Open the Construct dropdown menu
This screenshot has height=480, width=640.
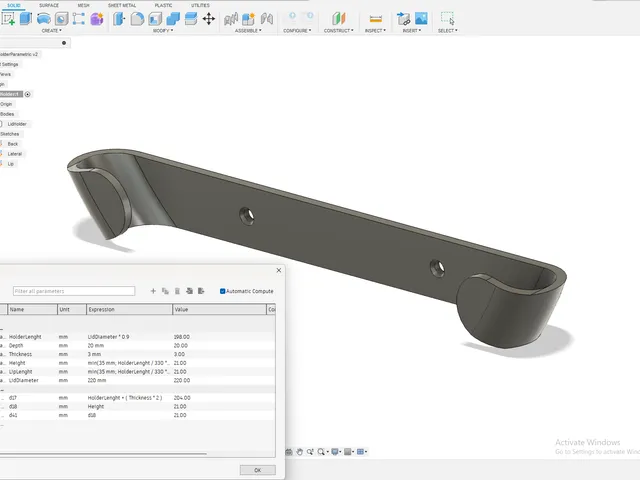339,31
